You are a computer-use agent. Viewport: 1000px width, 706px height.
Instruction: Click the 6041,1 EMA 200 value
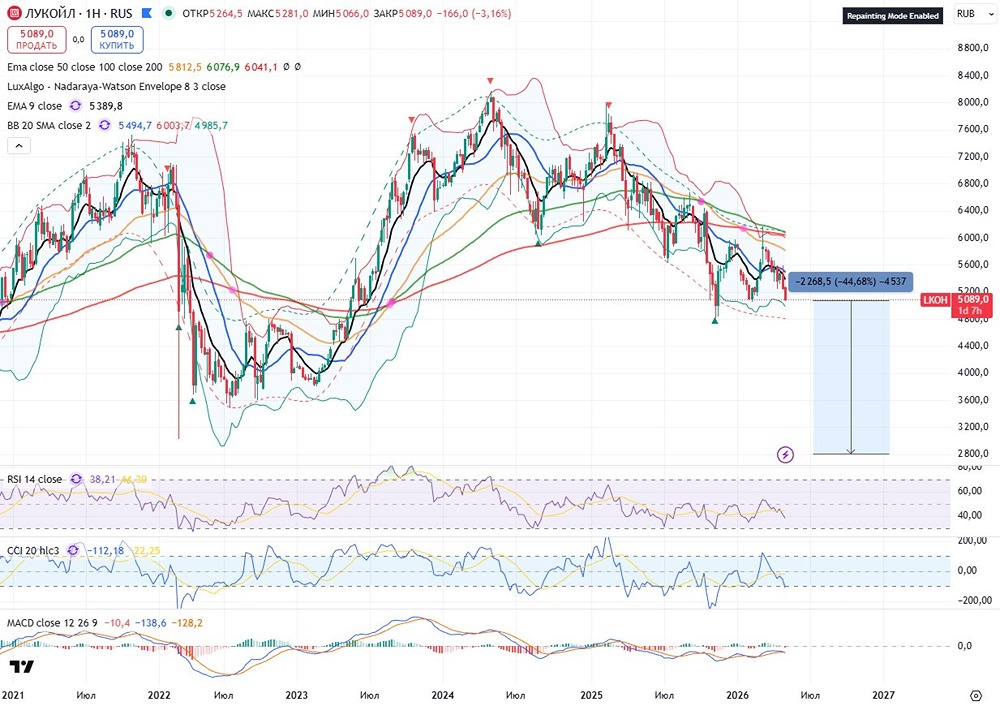click(x=261, y=67)
